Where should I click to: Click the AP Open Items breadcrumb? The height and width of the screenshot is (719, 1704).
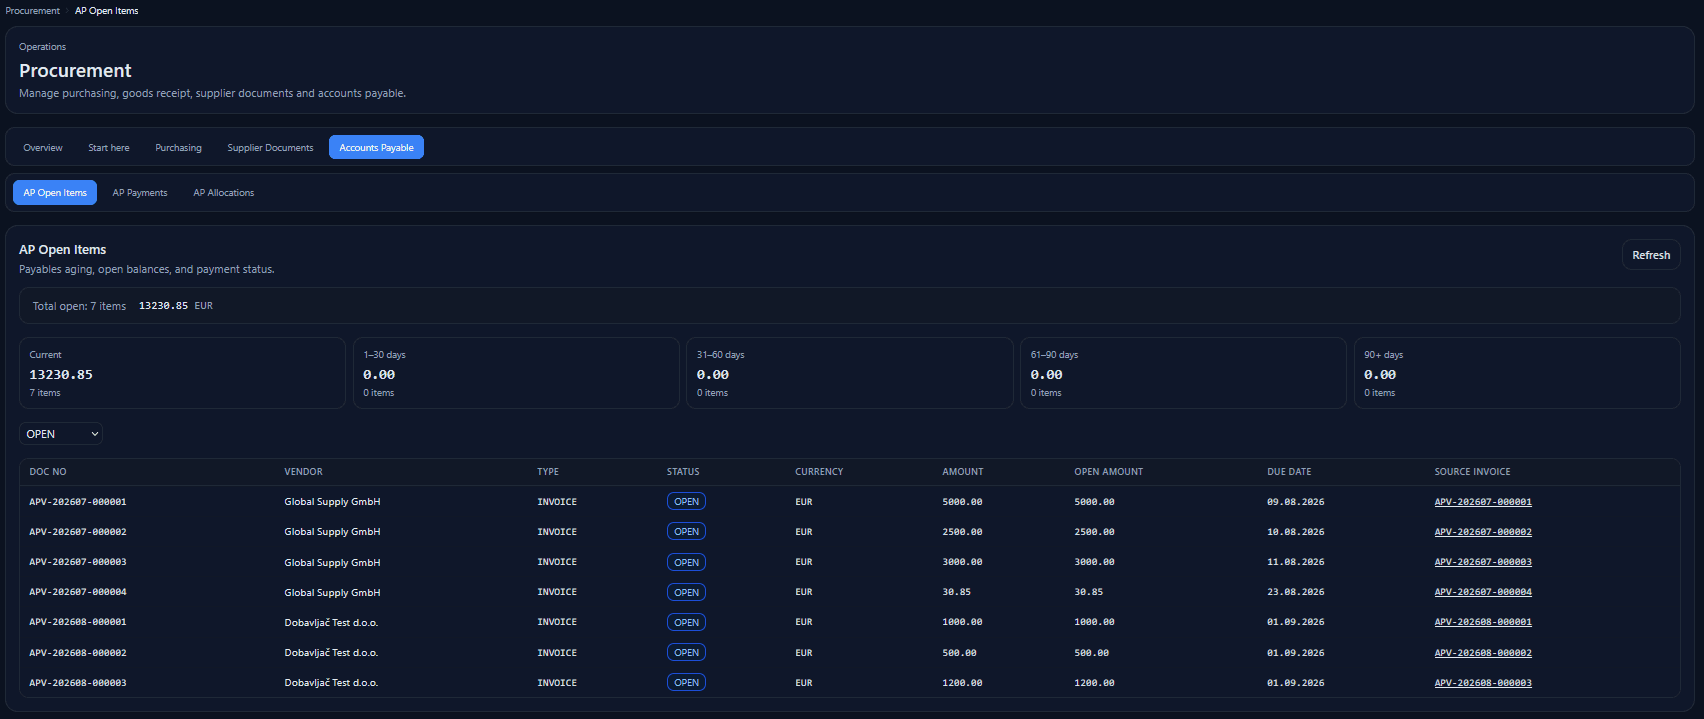click(x=107, y=11)
